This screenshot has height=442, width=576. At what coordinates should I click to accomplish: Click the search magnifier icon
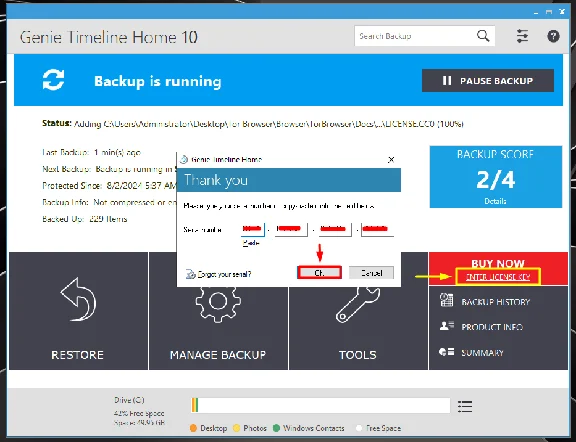483,36
